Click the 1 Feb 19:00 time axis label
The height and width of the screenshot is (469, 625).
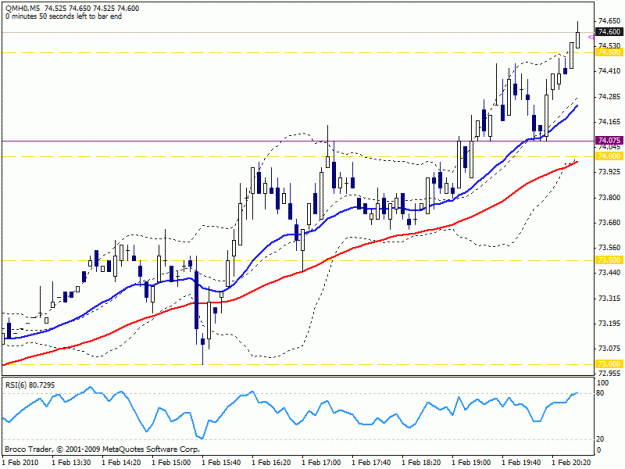[471, 462]
